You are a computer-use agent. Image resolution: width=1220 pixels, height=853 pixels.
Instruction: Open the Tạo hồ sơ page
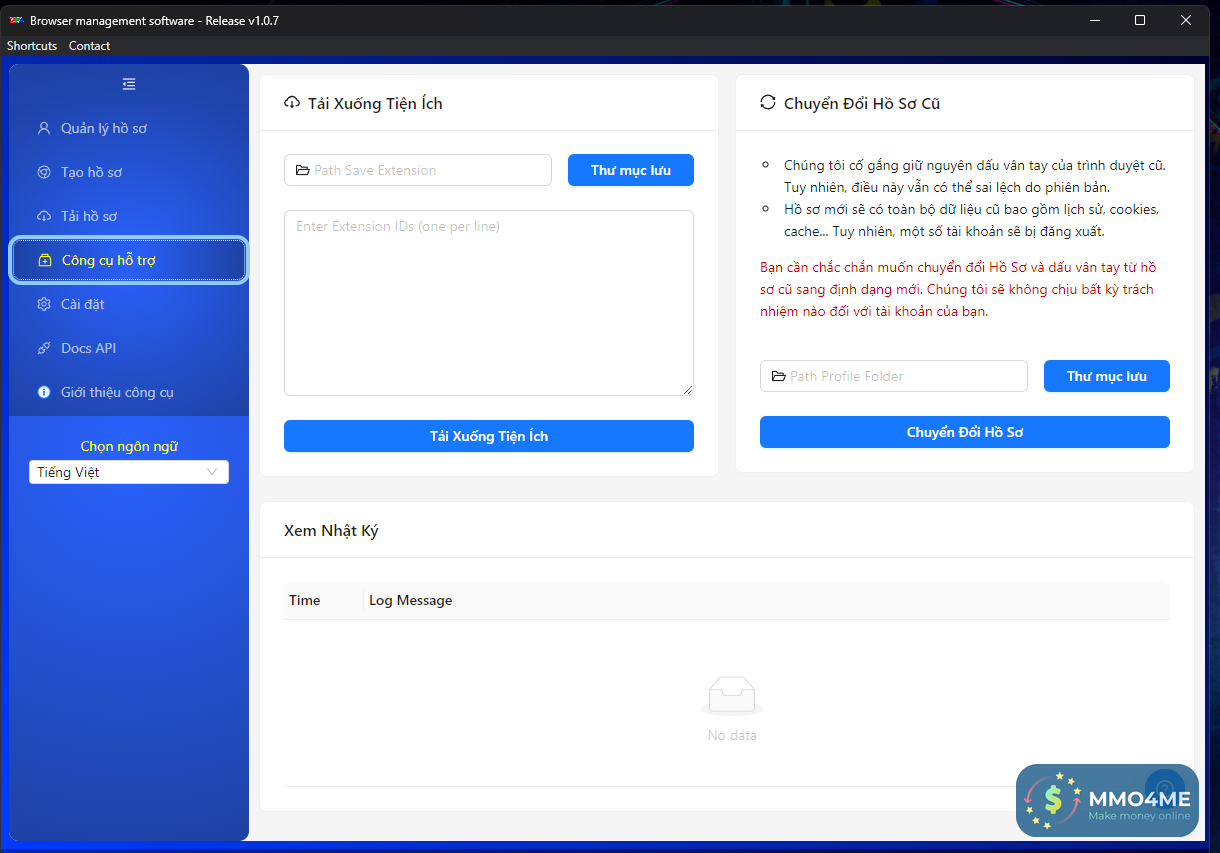tap(129, 172)
